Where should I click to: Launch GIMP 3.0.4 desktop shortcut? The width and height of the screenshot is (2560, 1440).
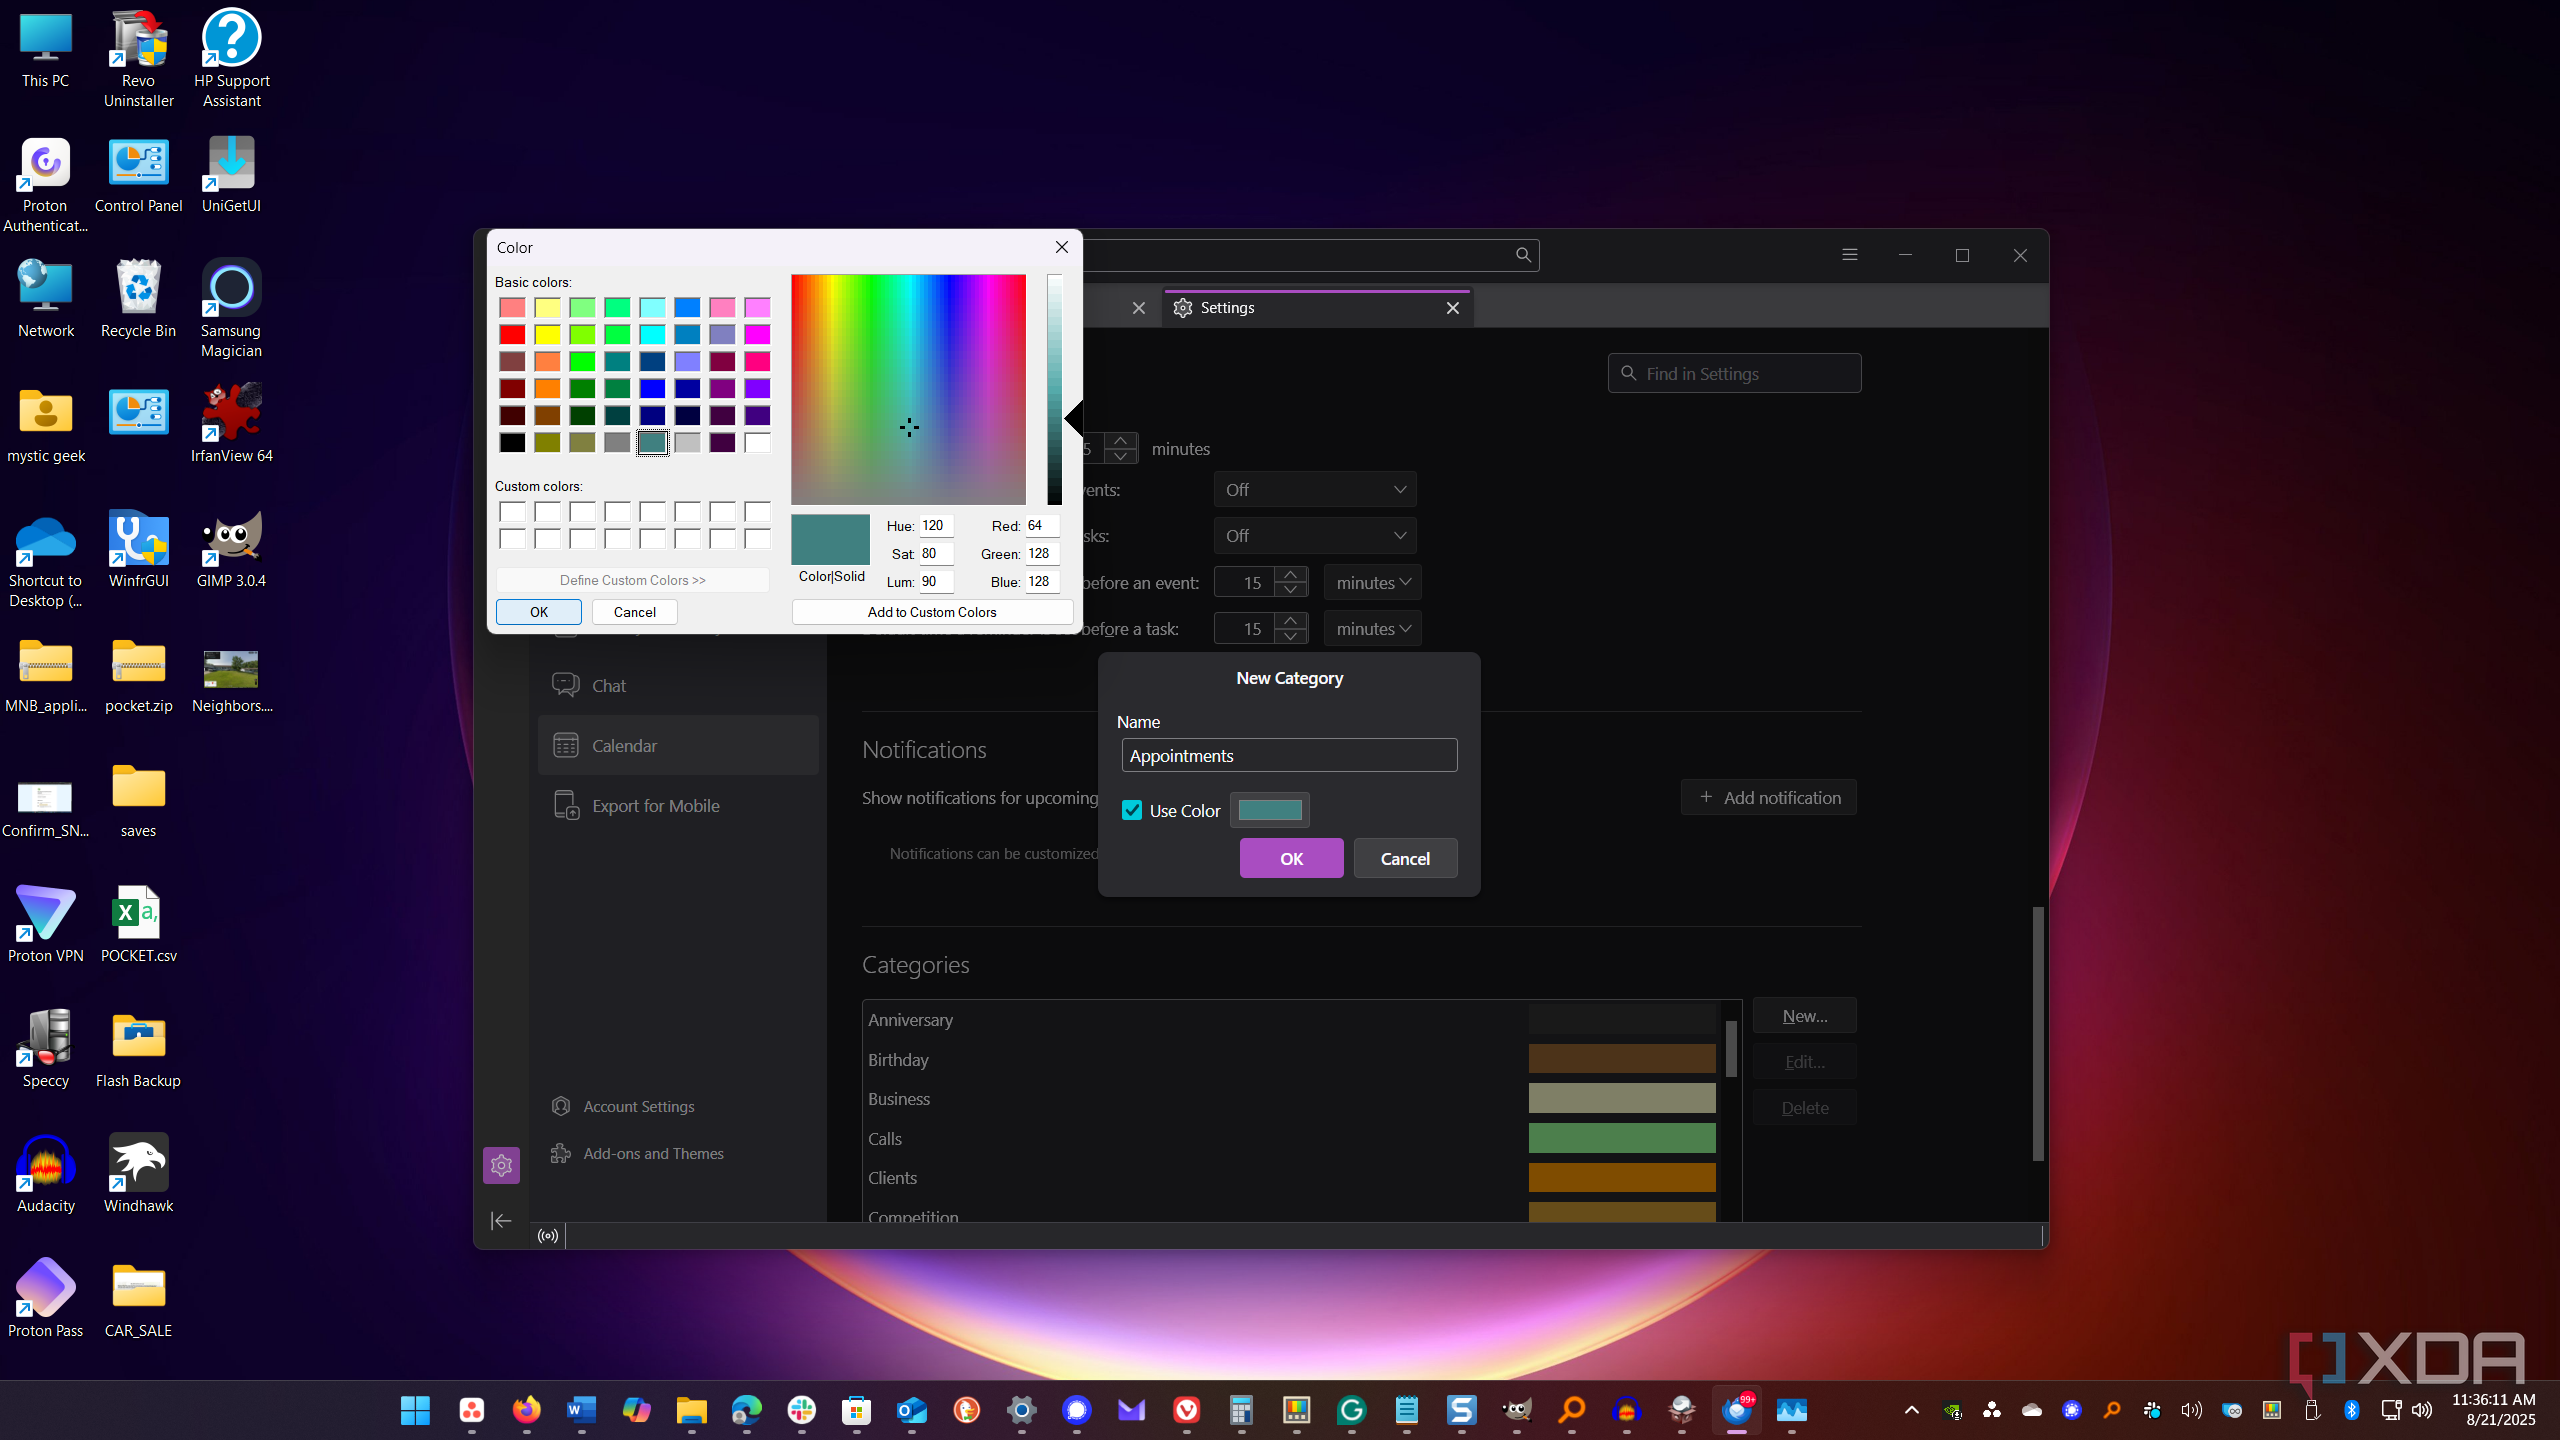(x=231, y=550)
